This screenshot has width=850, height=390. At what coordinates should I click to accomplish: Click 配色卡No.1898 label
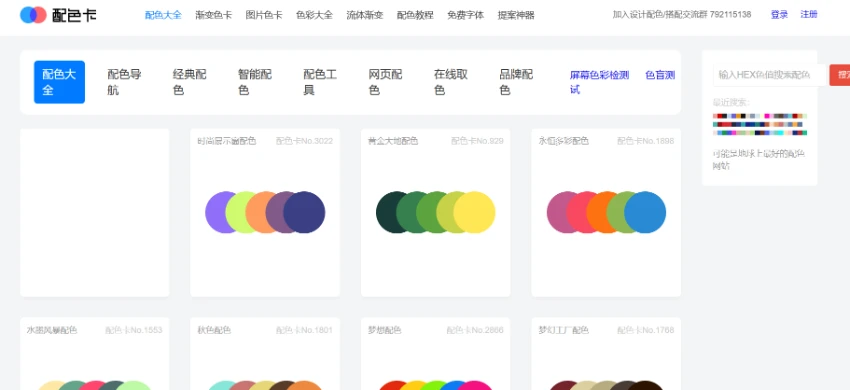[646, 141]
